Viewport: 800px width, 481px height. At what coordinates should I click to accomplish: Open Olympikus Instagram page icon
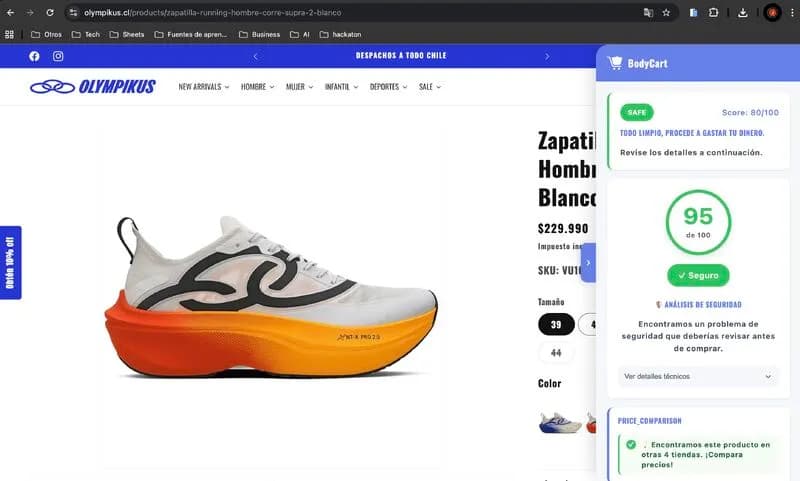click(58, 56)
